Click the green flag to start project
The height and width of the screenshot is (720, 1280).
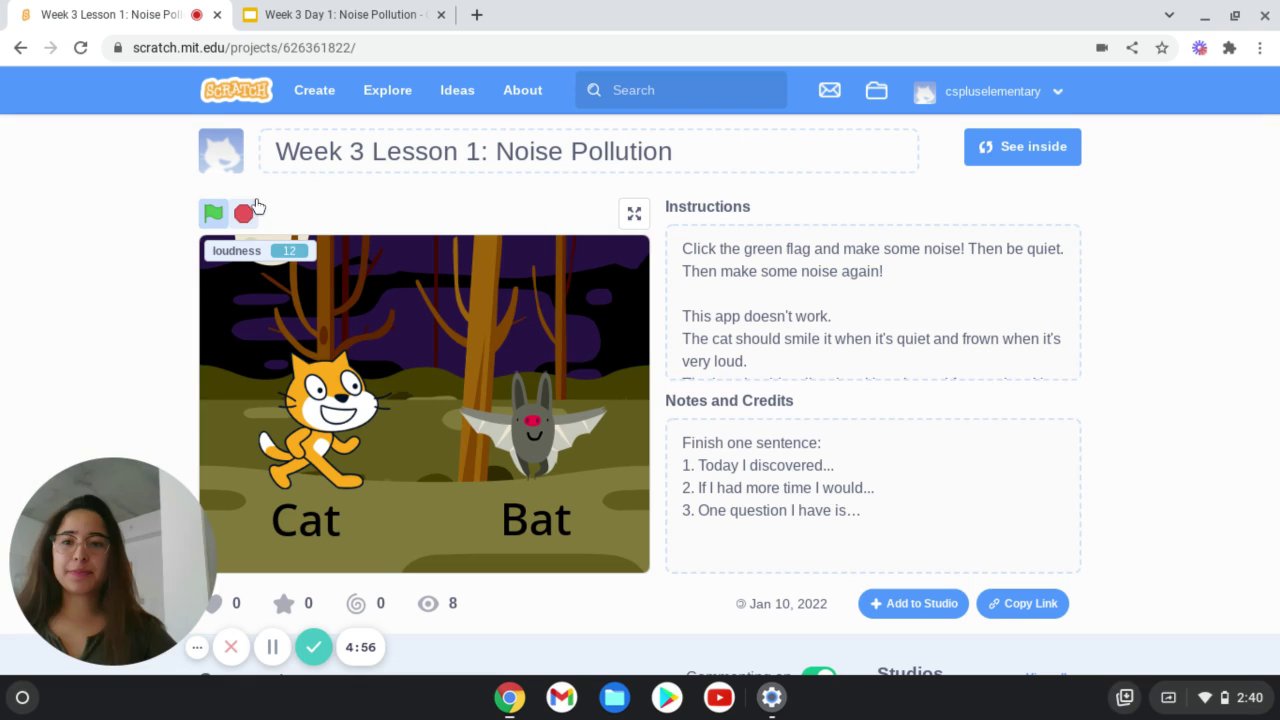(213, 213)
